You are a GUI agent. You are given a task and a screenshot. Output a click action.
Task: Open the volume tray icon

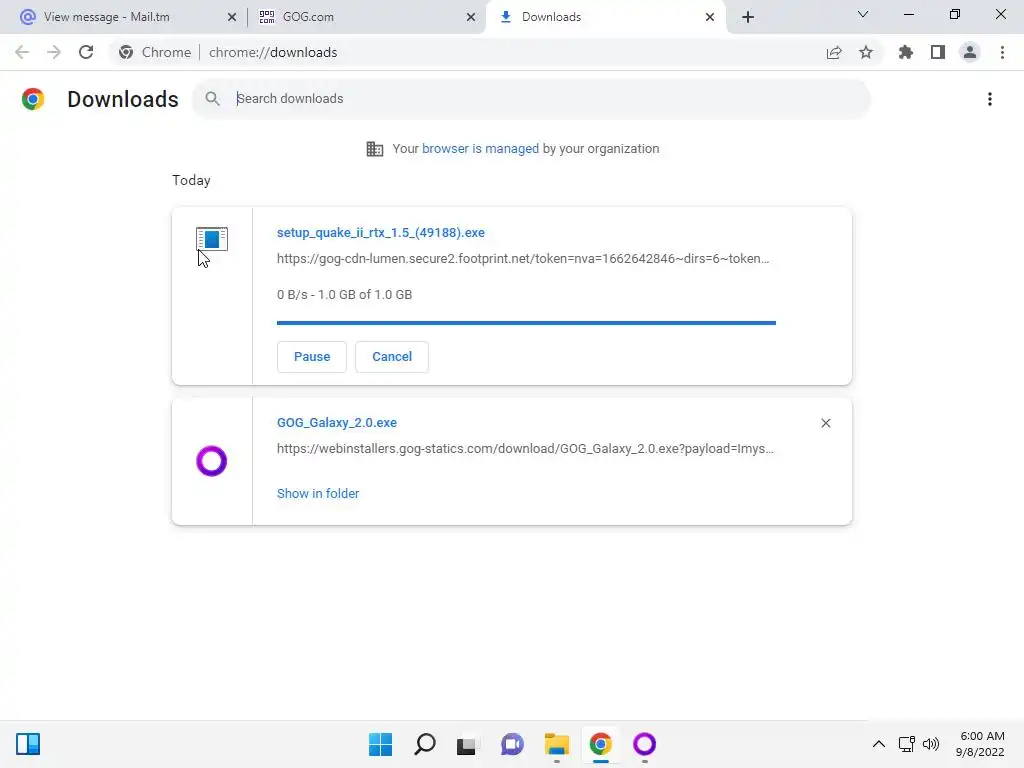tap(931, 744)
